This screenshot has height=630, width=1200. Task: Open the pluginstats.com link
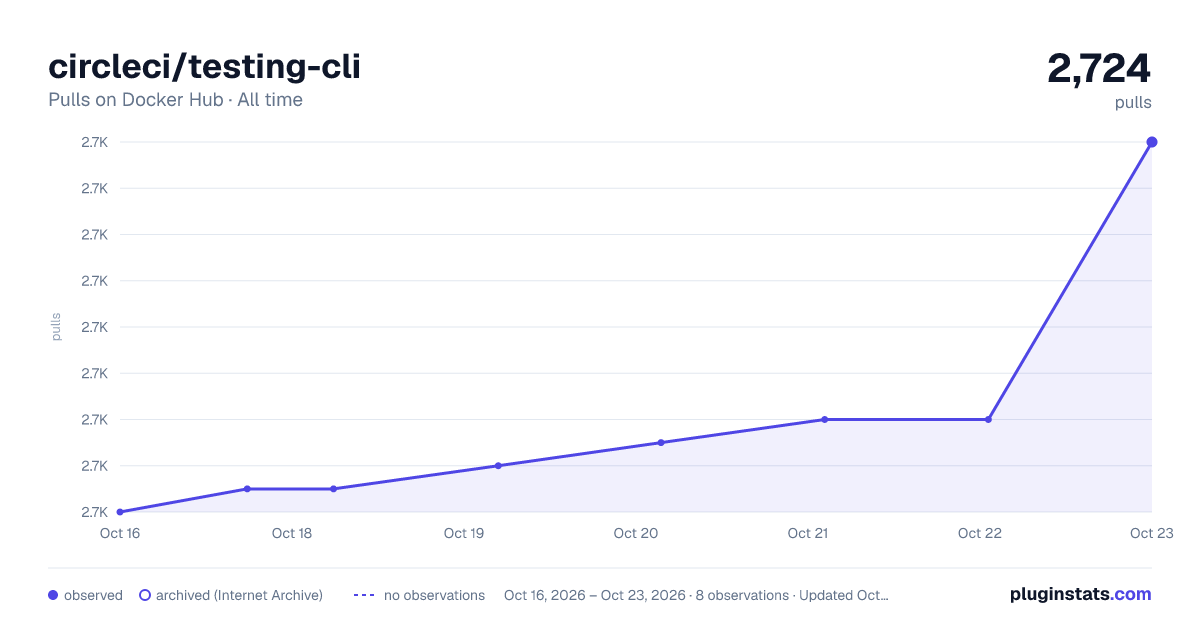(1080, 594)
